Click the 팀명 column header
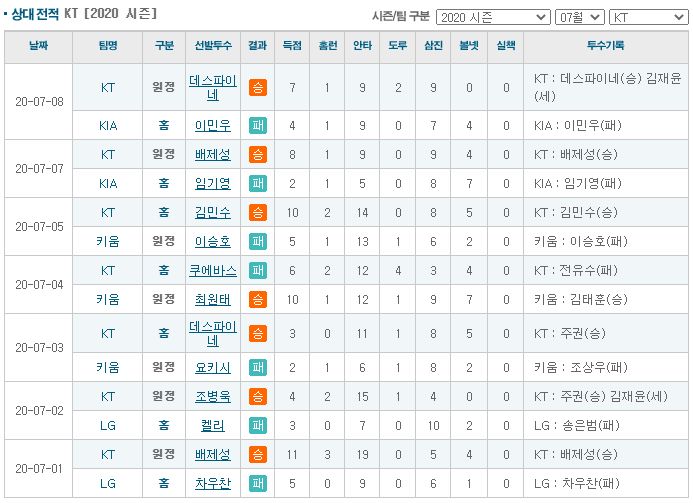 (x=108, y=45)
